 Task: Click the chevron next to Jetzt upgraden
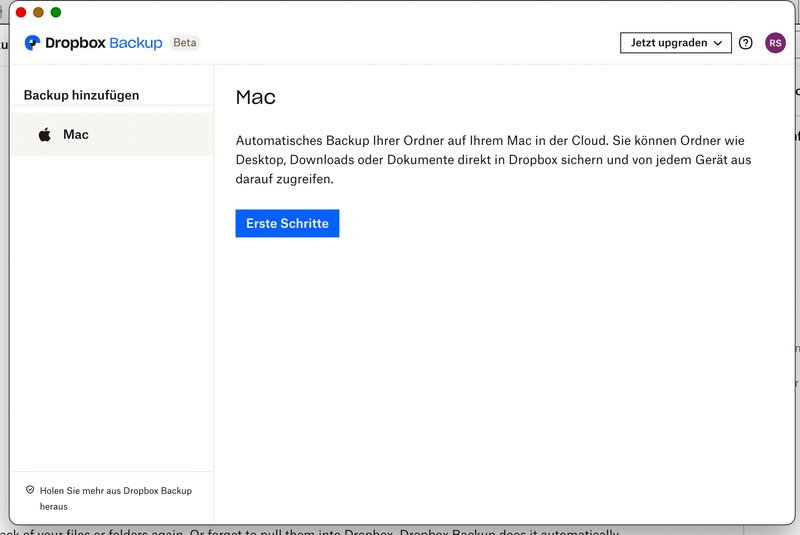717,43
